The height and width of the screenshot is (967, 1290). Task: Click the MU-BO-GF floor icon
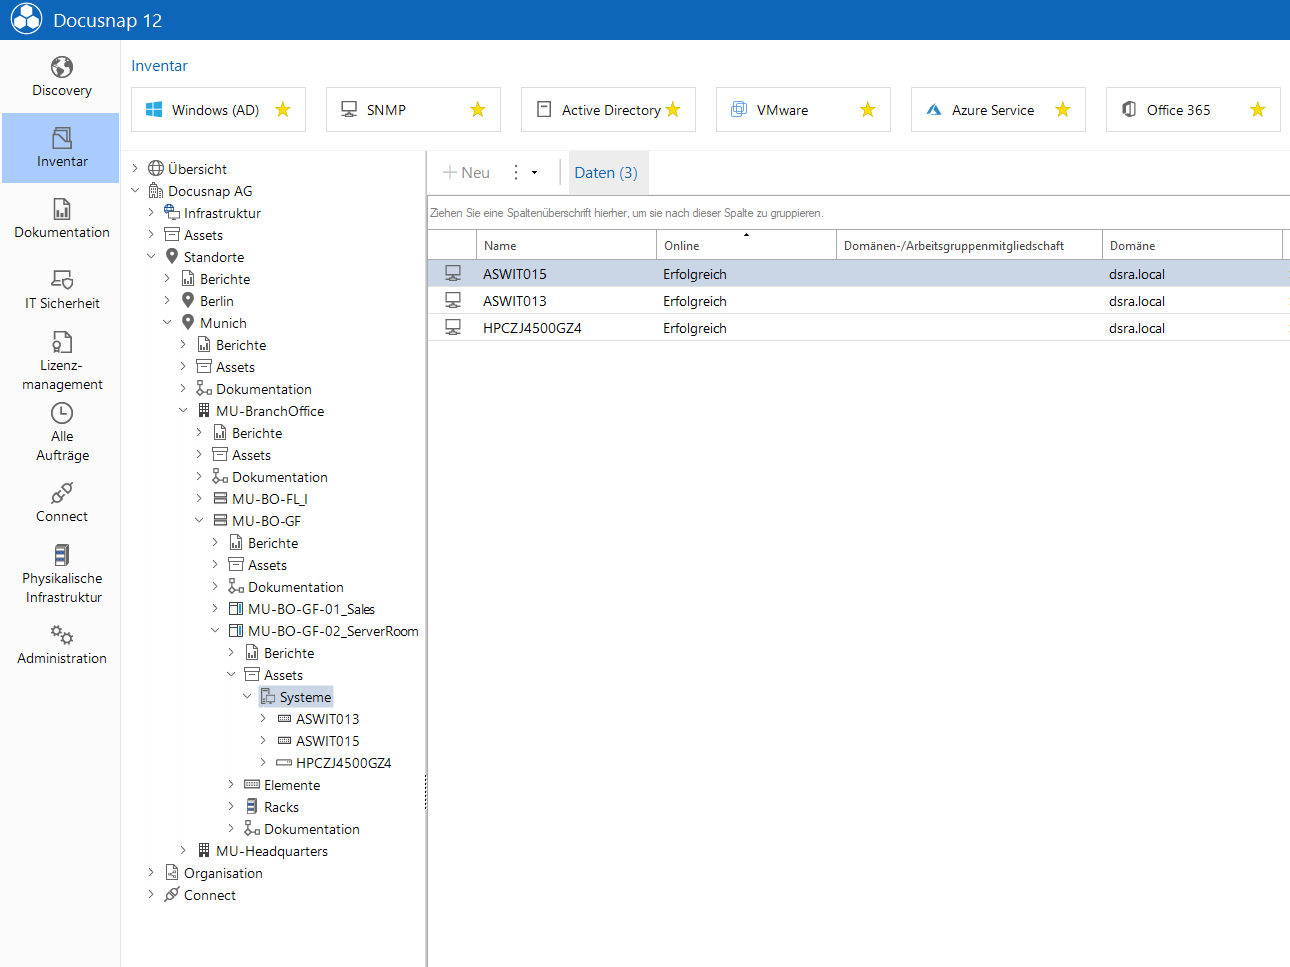tap(220, 521)
